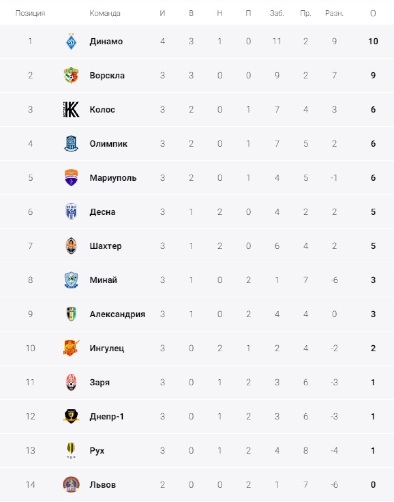Click the Шахтер club emblem
Screen dimensions: 394x502
tap(71, 246)
